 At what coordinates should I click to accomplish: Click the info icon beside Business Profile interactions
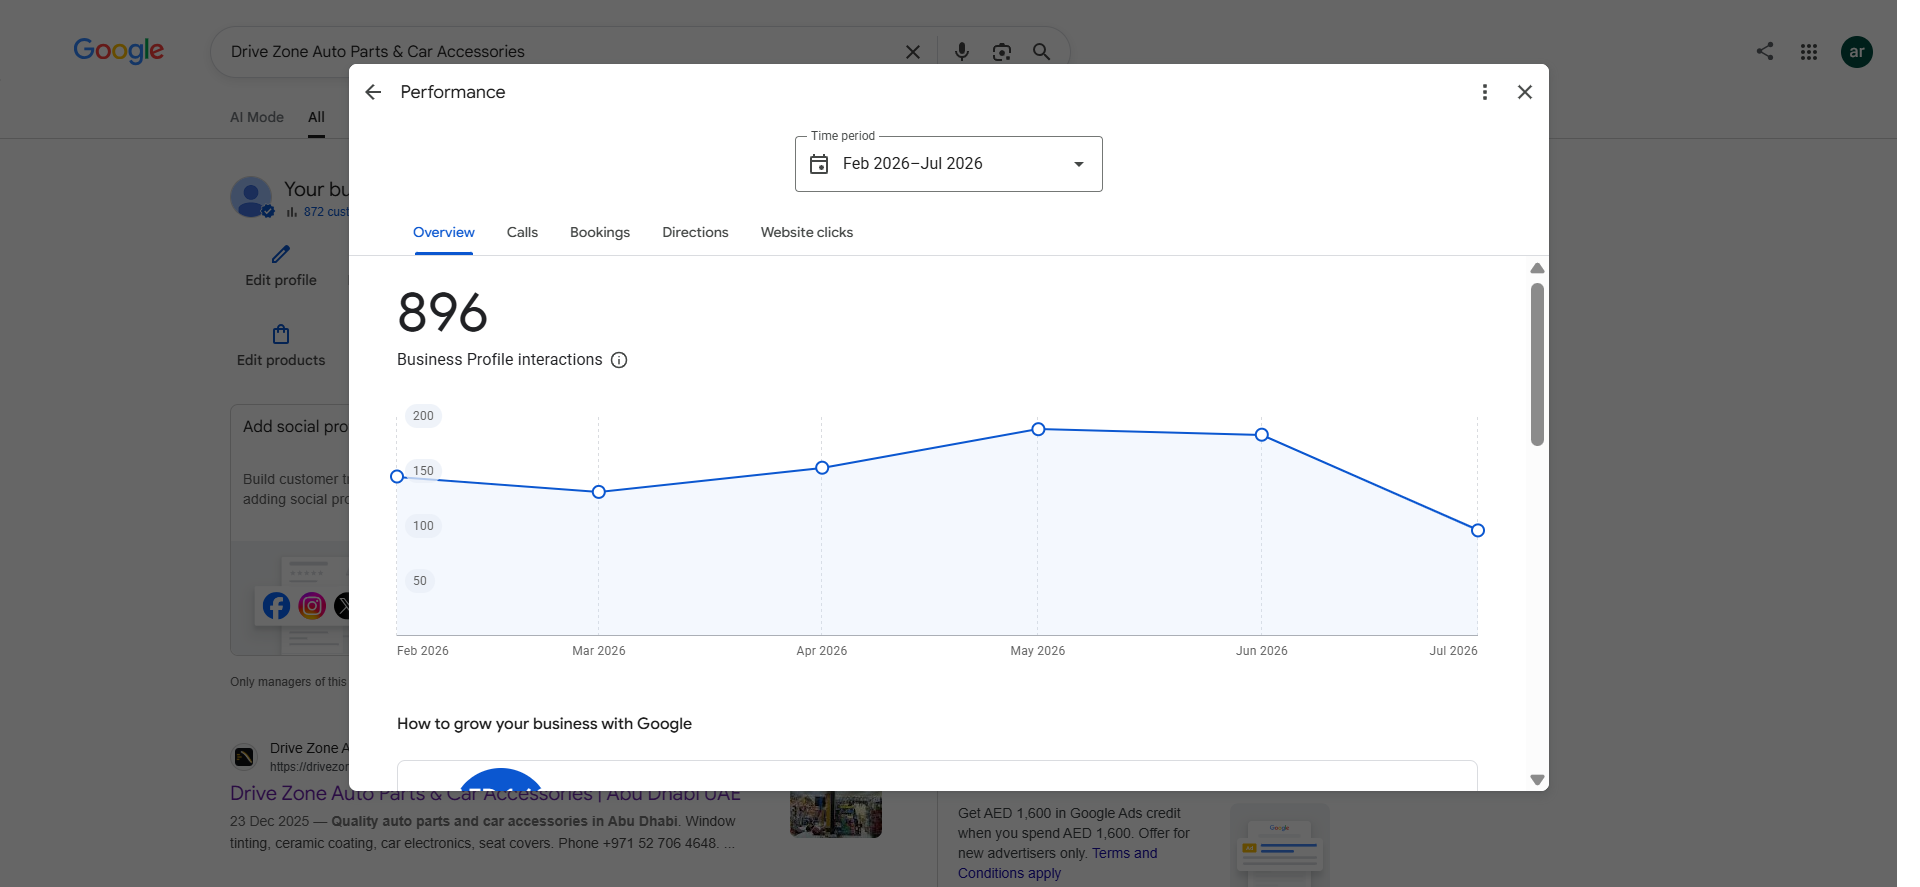[x=619, y=360]
